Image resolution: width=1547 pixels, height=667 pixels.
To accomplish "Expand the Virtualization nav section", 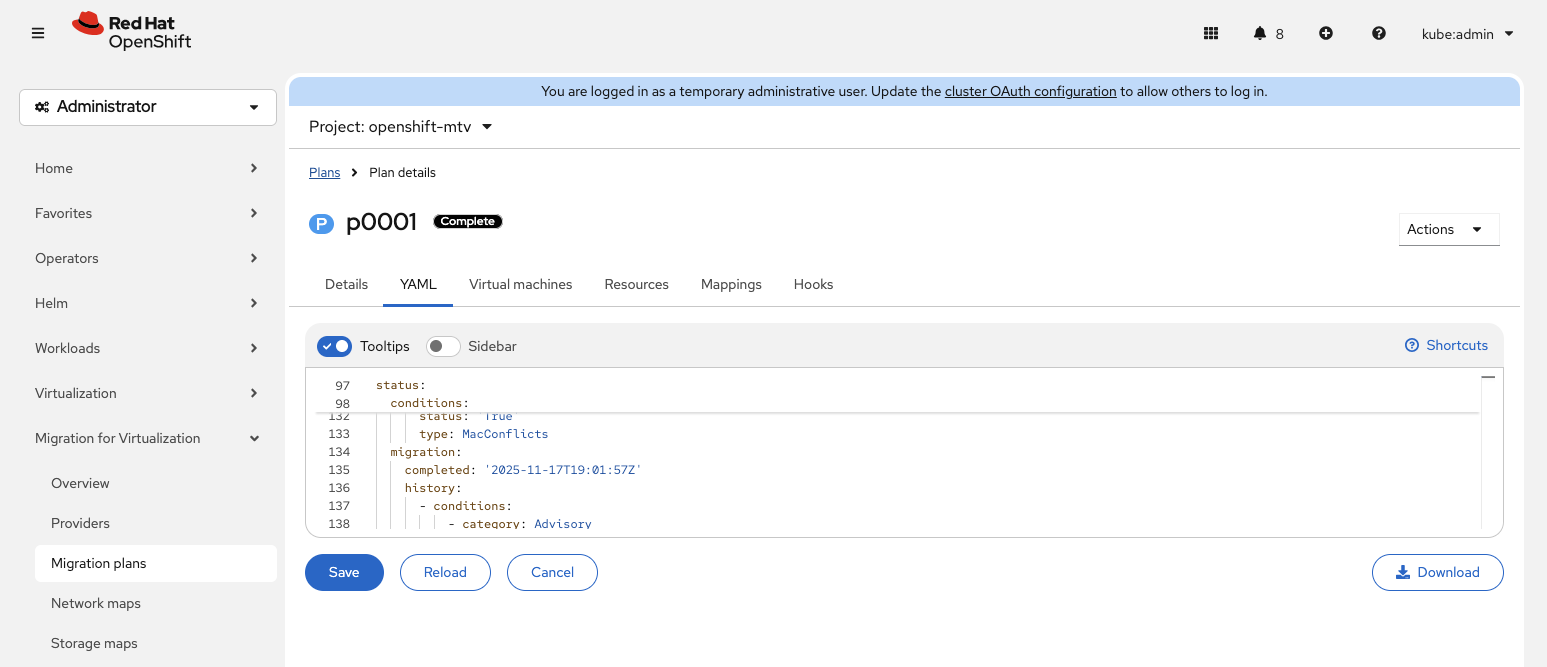I will pyautogui.click(x=147, y=393).
